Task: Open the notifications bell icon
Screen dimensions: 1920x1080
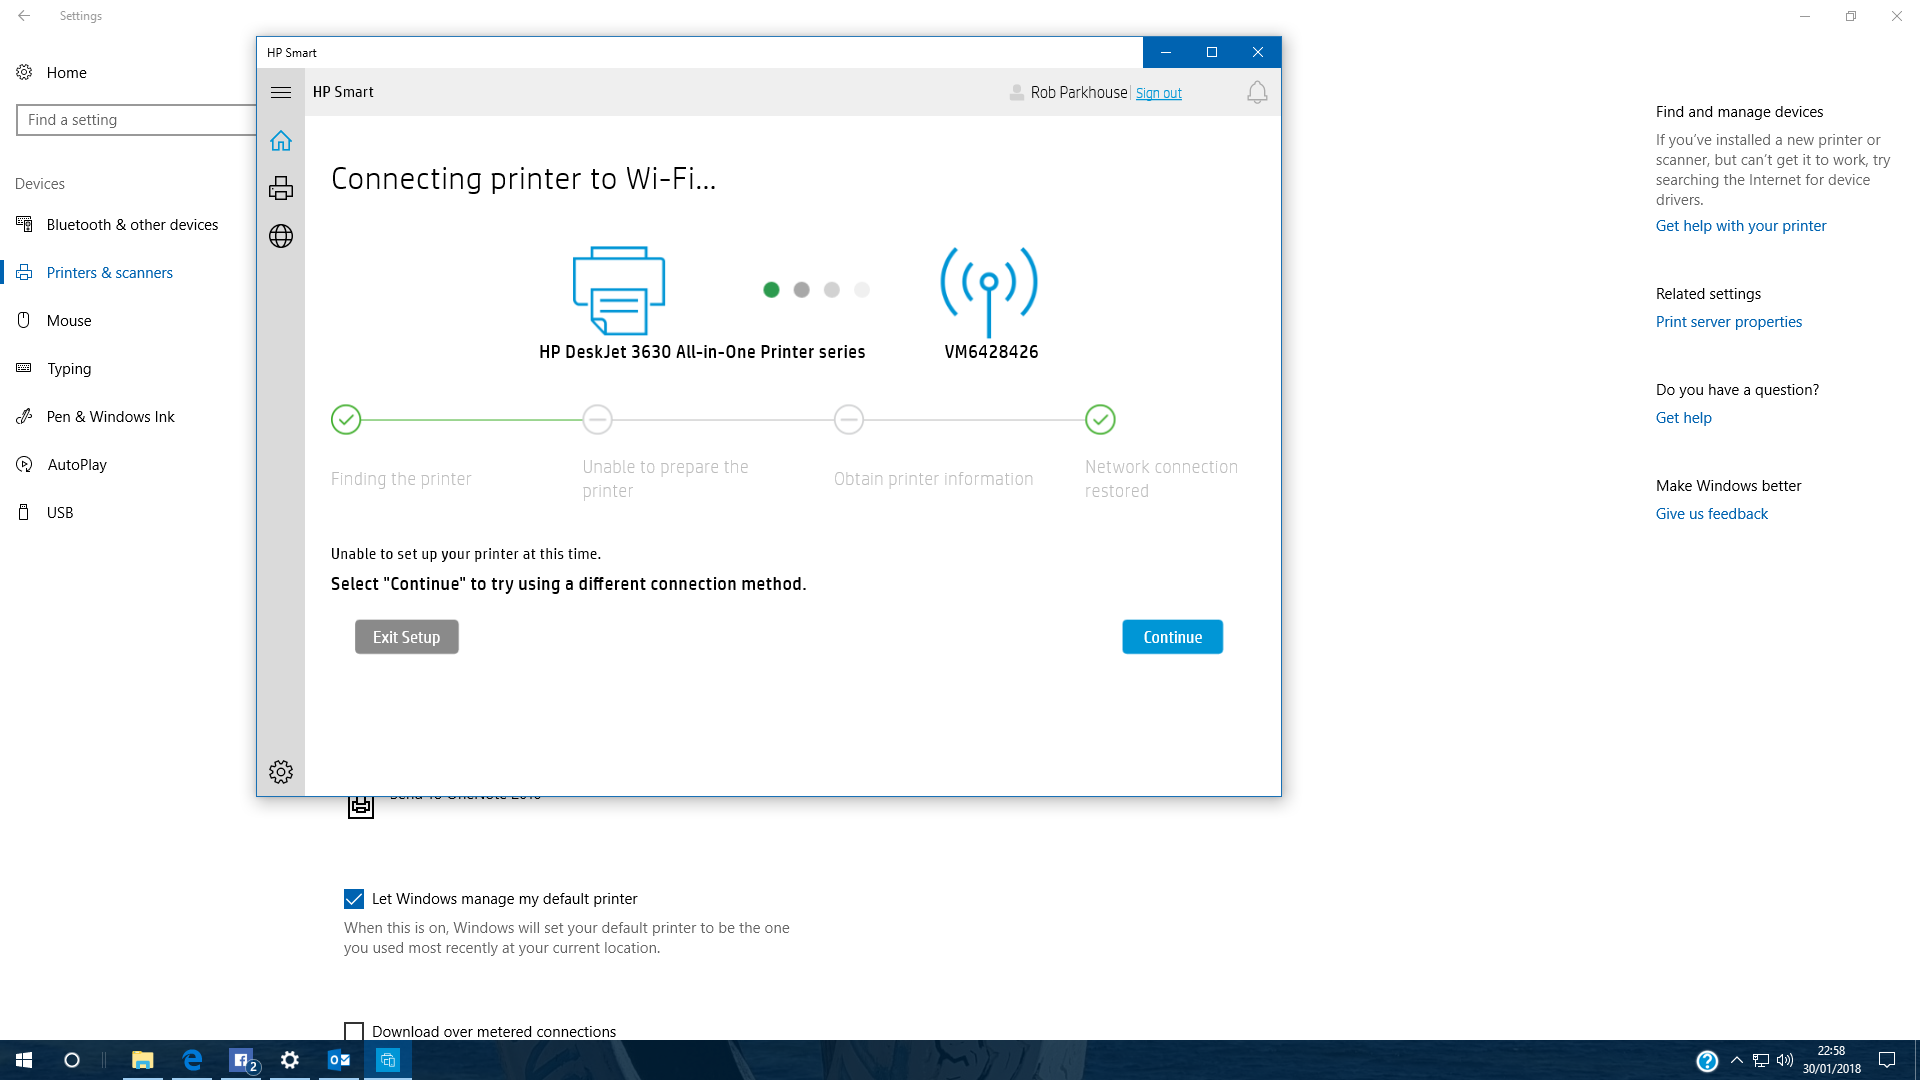Action: pos(1257,93)
